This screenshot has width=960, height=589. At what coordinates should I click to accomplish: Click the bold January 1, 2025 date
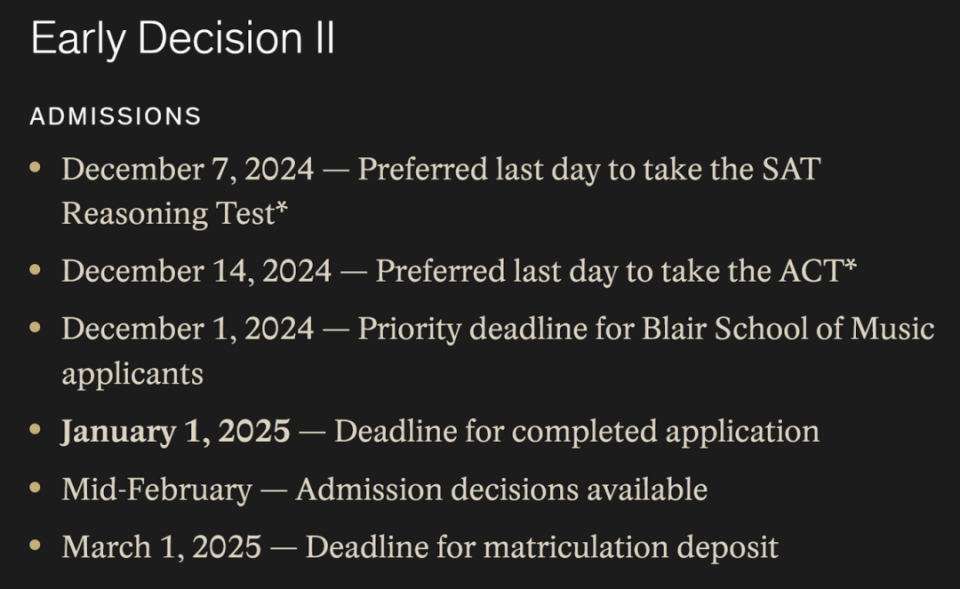point(176,432)
